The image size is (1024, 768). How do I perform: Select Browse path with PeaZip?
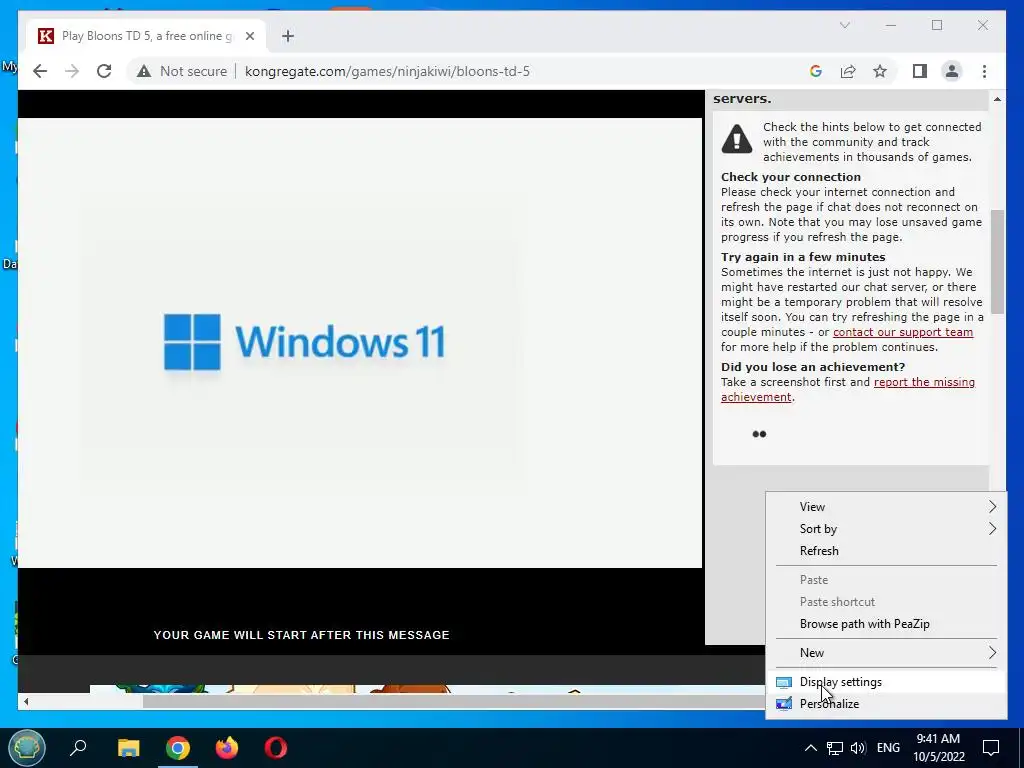(x=886, y=624)
